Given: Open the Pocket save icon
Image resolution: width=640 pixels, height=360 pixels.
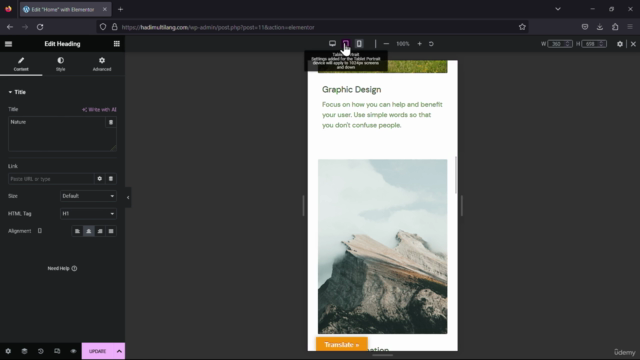Looking at the screenshot, I should pyautogui.click(x=585, y=27).
